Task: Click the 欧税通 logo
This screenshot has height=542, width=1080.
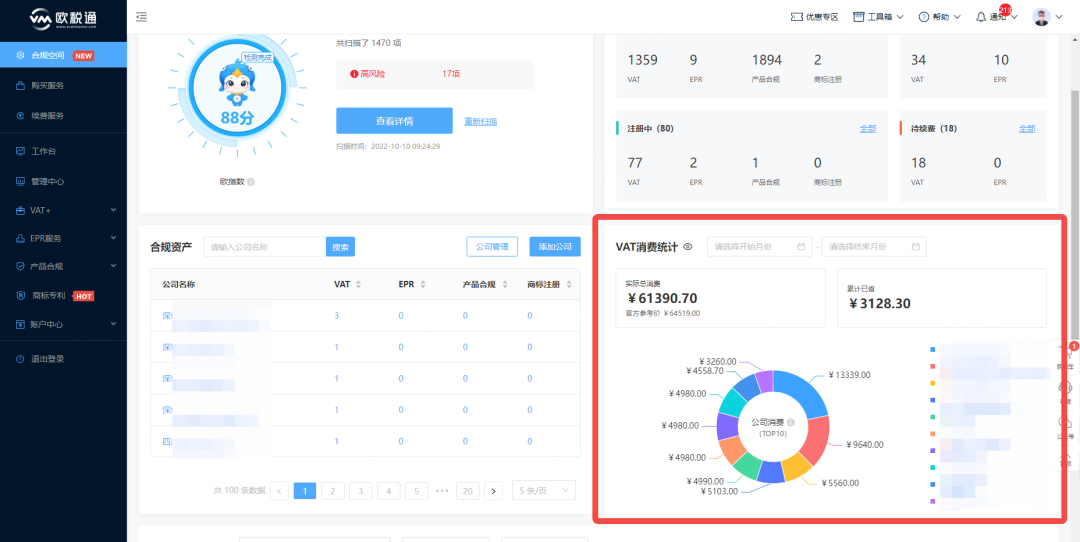Action: pyautogui.click(x=63, y=18)
